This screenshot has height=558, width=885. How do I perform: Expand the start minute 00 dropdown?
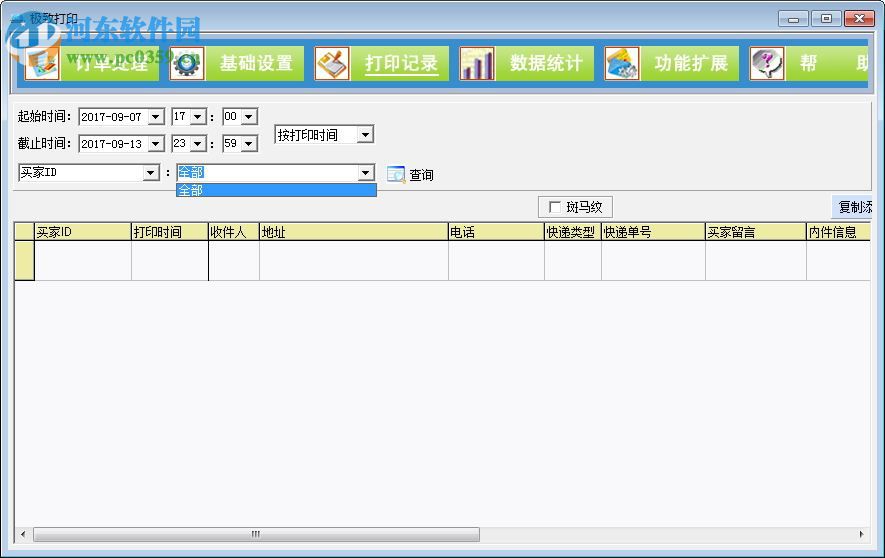[248, 117]
